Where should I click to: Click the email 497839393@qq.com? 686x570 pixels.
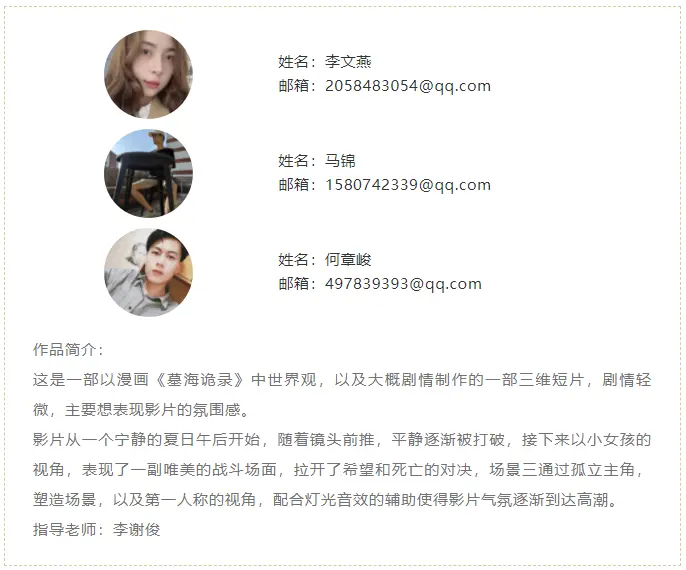(403, 284)
